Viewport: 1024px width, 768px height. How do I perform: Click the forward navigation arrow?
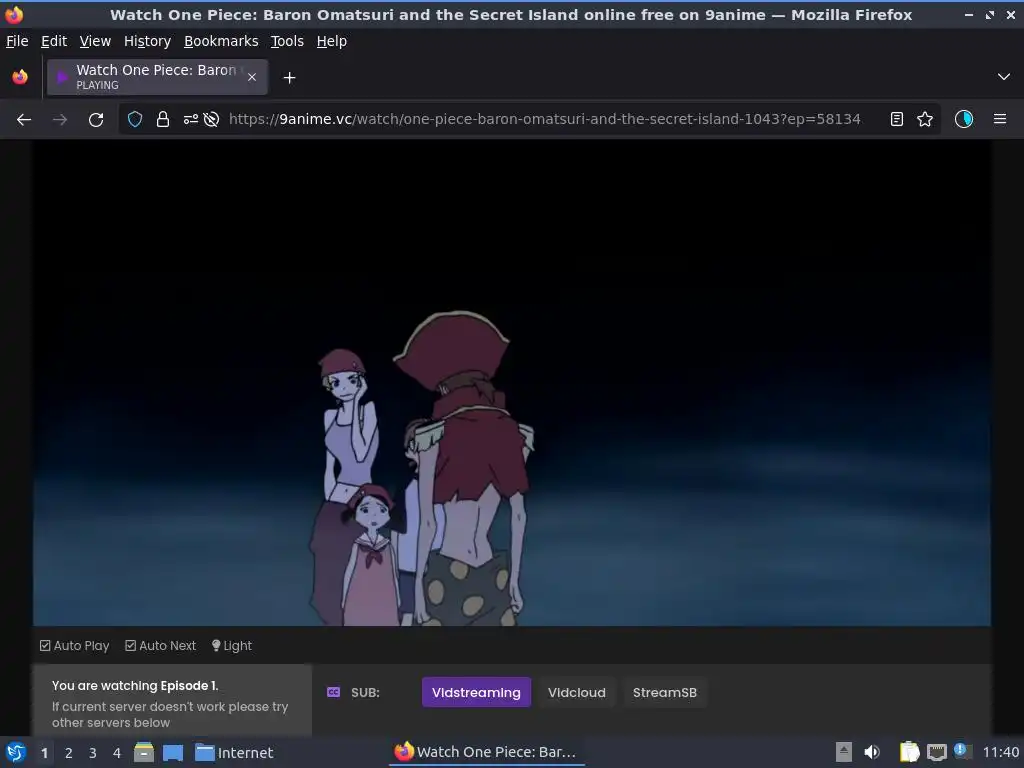60,120
